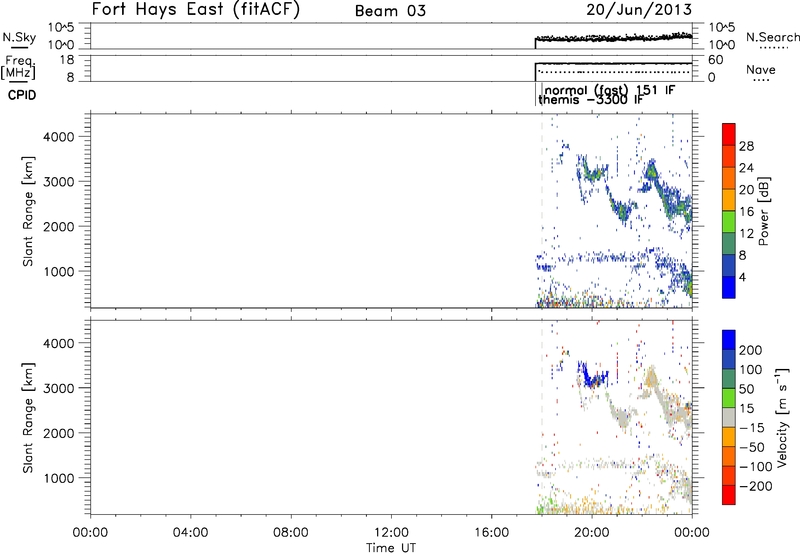
Task: Click the '04:00' time axis tick
Action: tap(190, 533)
